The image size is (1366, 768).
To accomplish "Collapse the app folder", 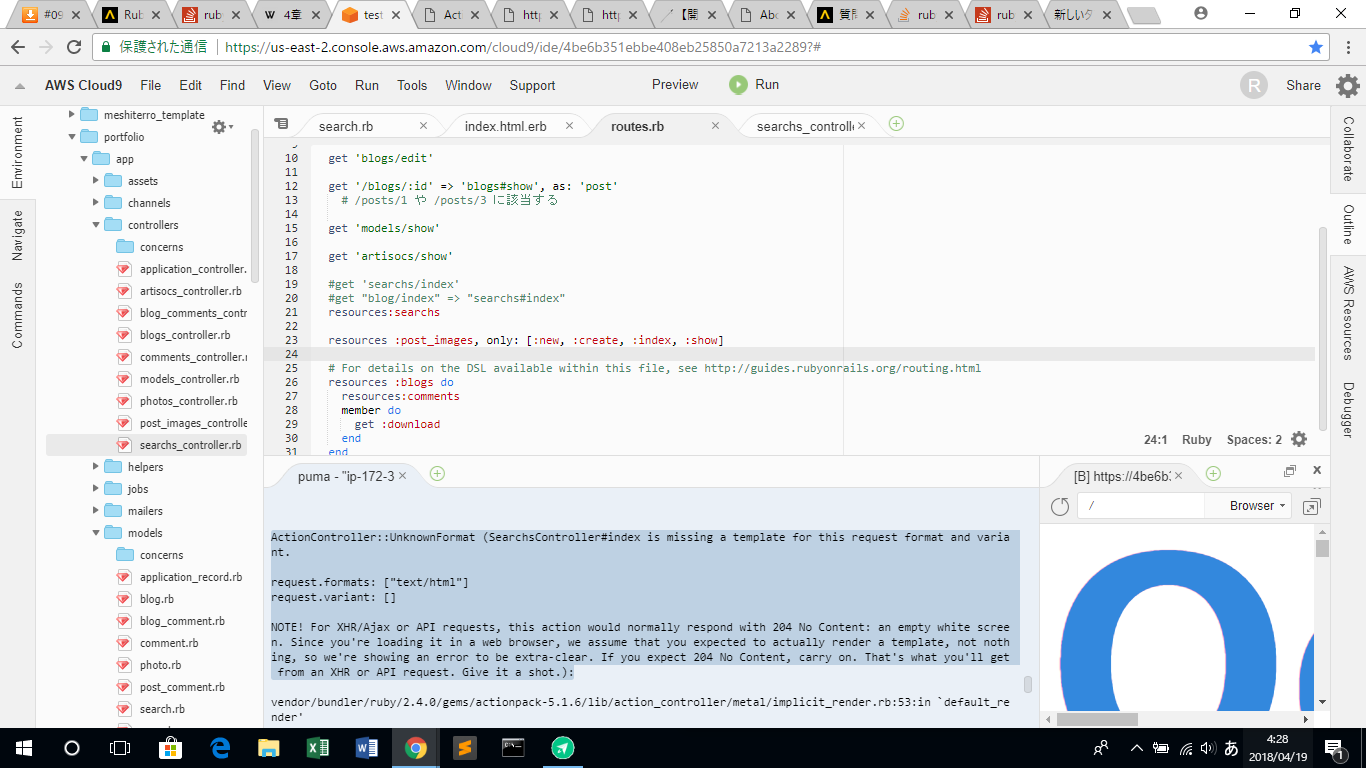I will [84, 159].
